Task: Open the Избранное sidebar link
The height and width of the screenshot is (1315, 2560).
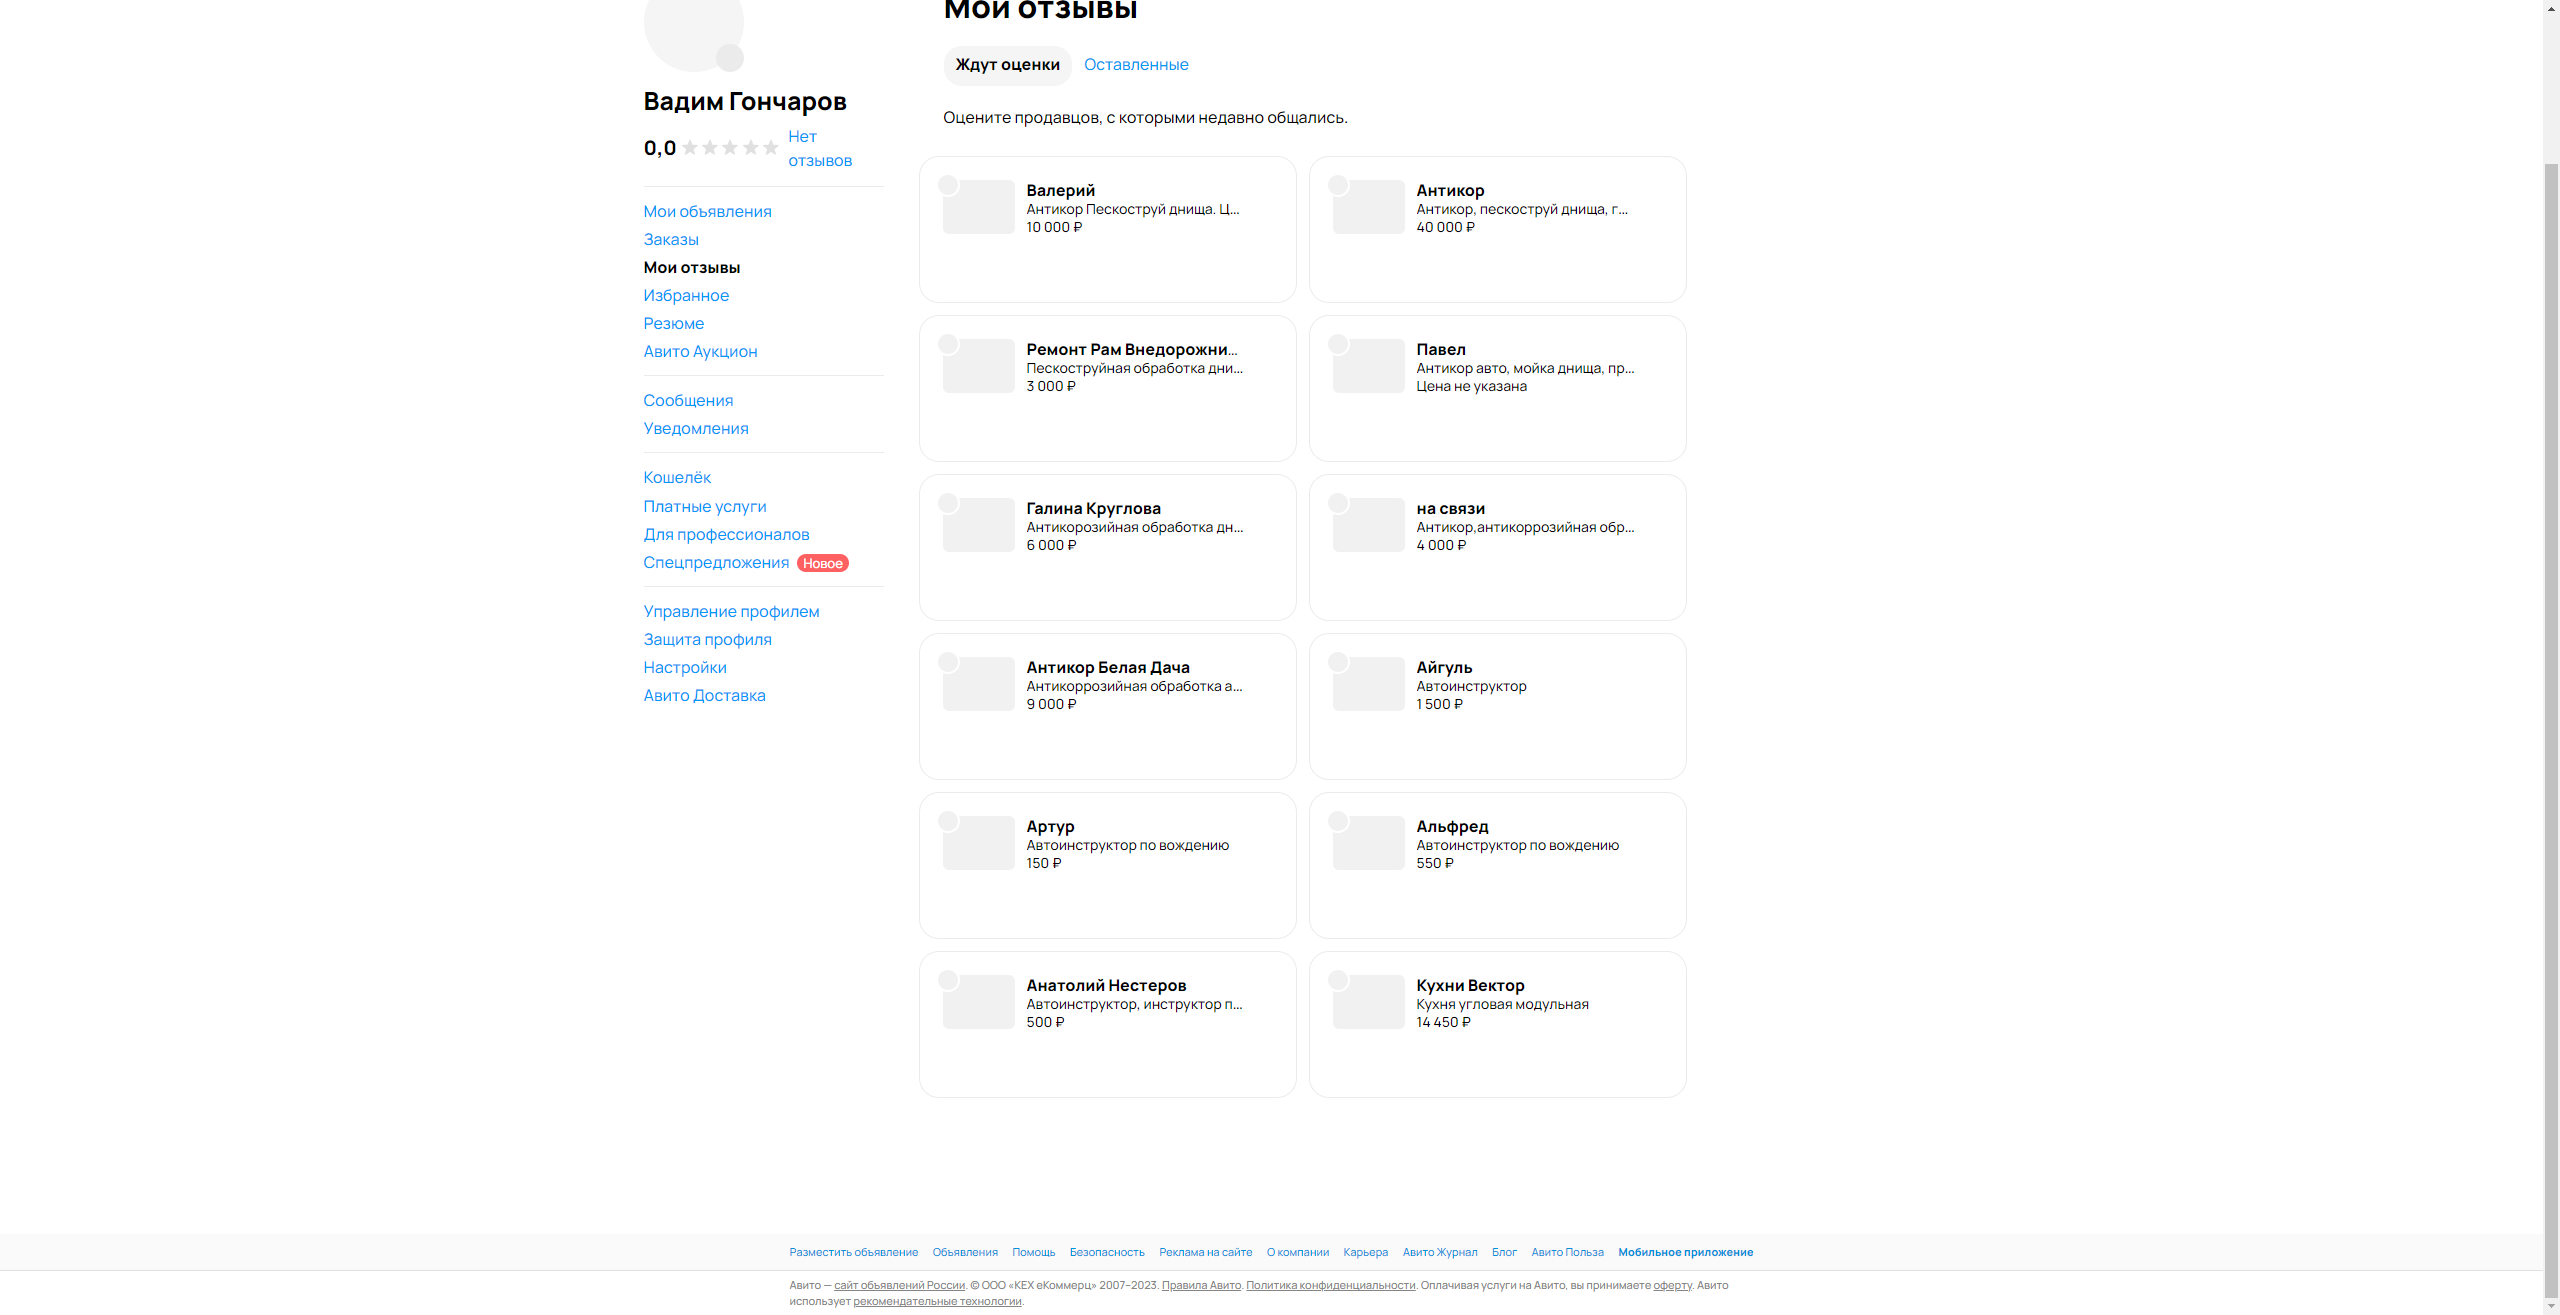Action: 686,296
